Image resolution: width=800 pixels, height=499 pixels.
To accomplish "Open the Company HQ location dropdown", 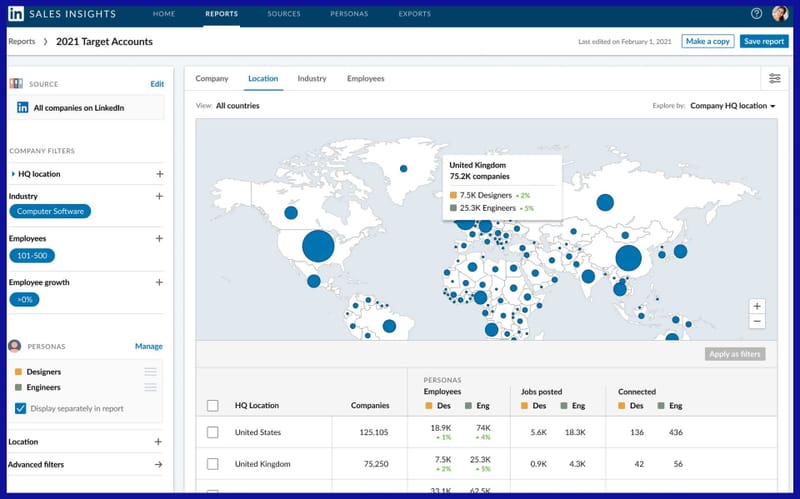I will 733,105.
